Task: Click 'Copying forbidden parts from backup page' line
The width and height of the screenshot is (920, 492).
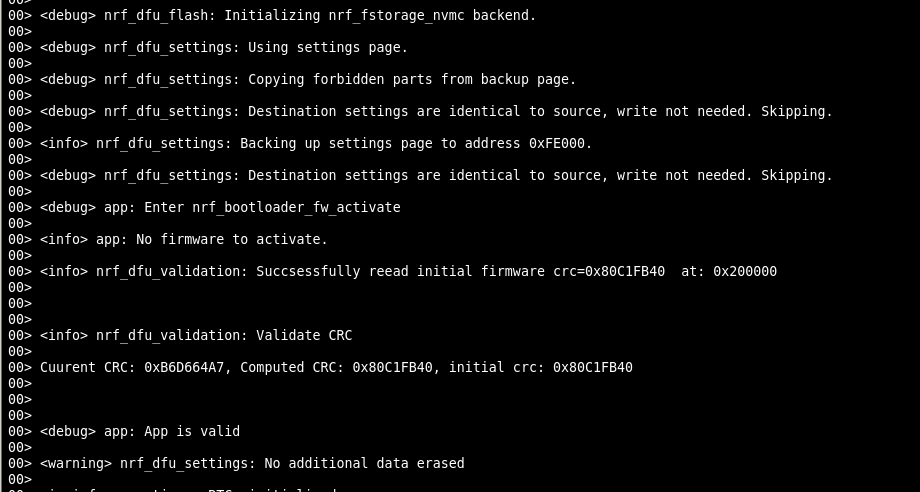Action: tap(292, 80)
